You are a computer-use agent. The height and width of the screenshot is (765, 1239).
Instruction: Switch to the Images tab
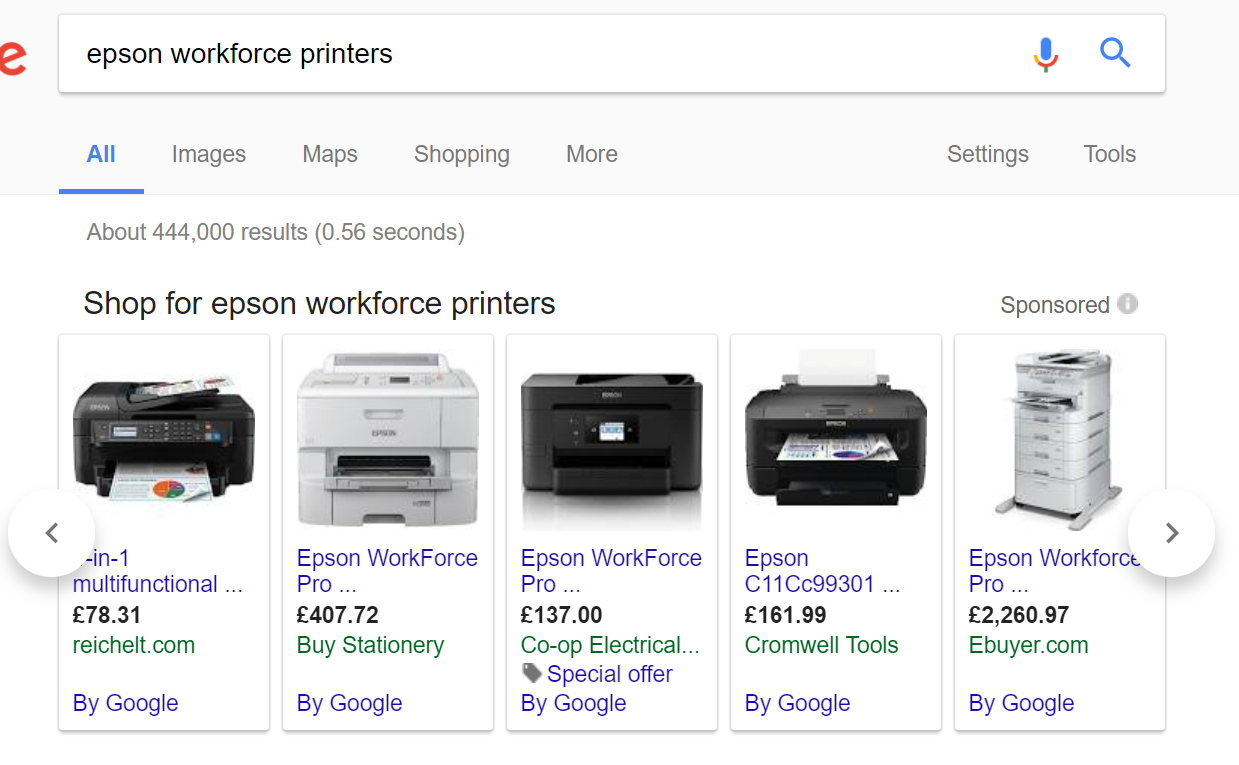coord(208,154)
